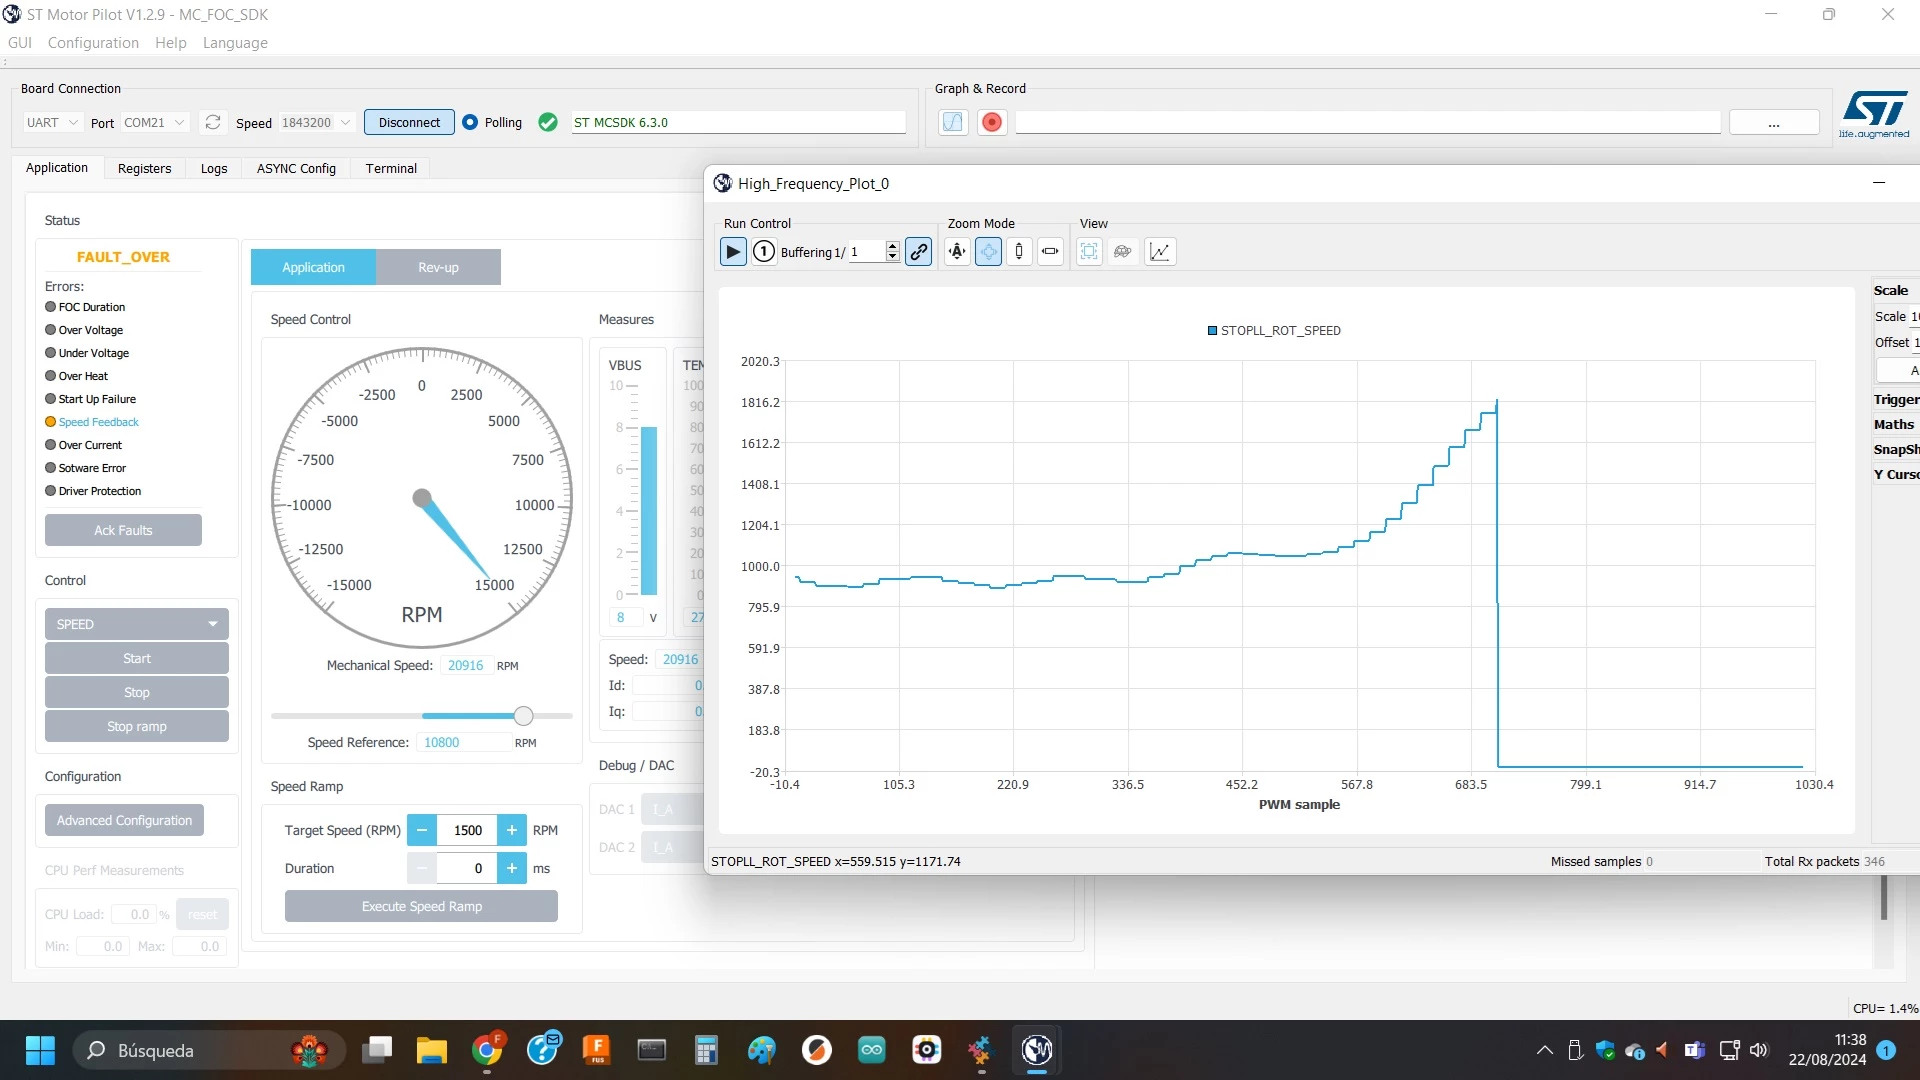1920x1080 pixels.
Task: Switch to the ASYNC Config tab
Action: click(296, 168)
